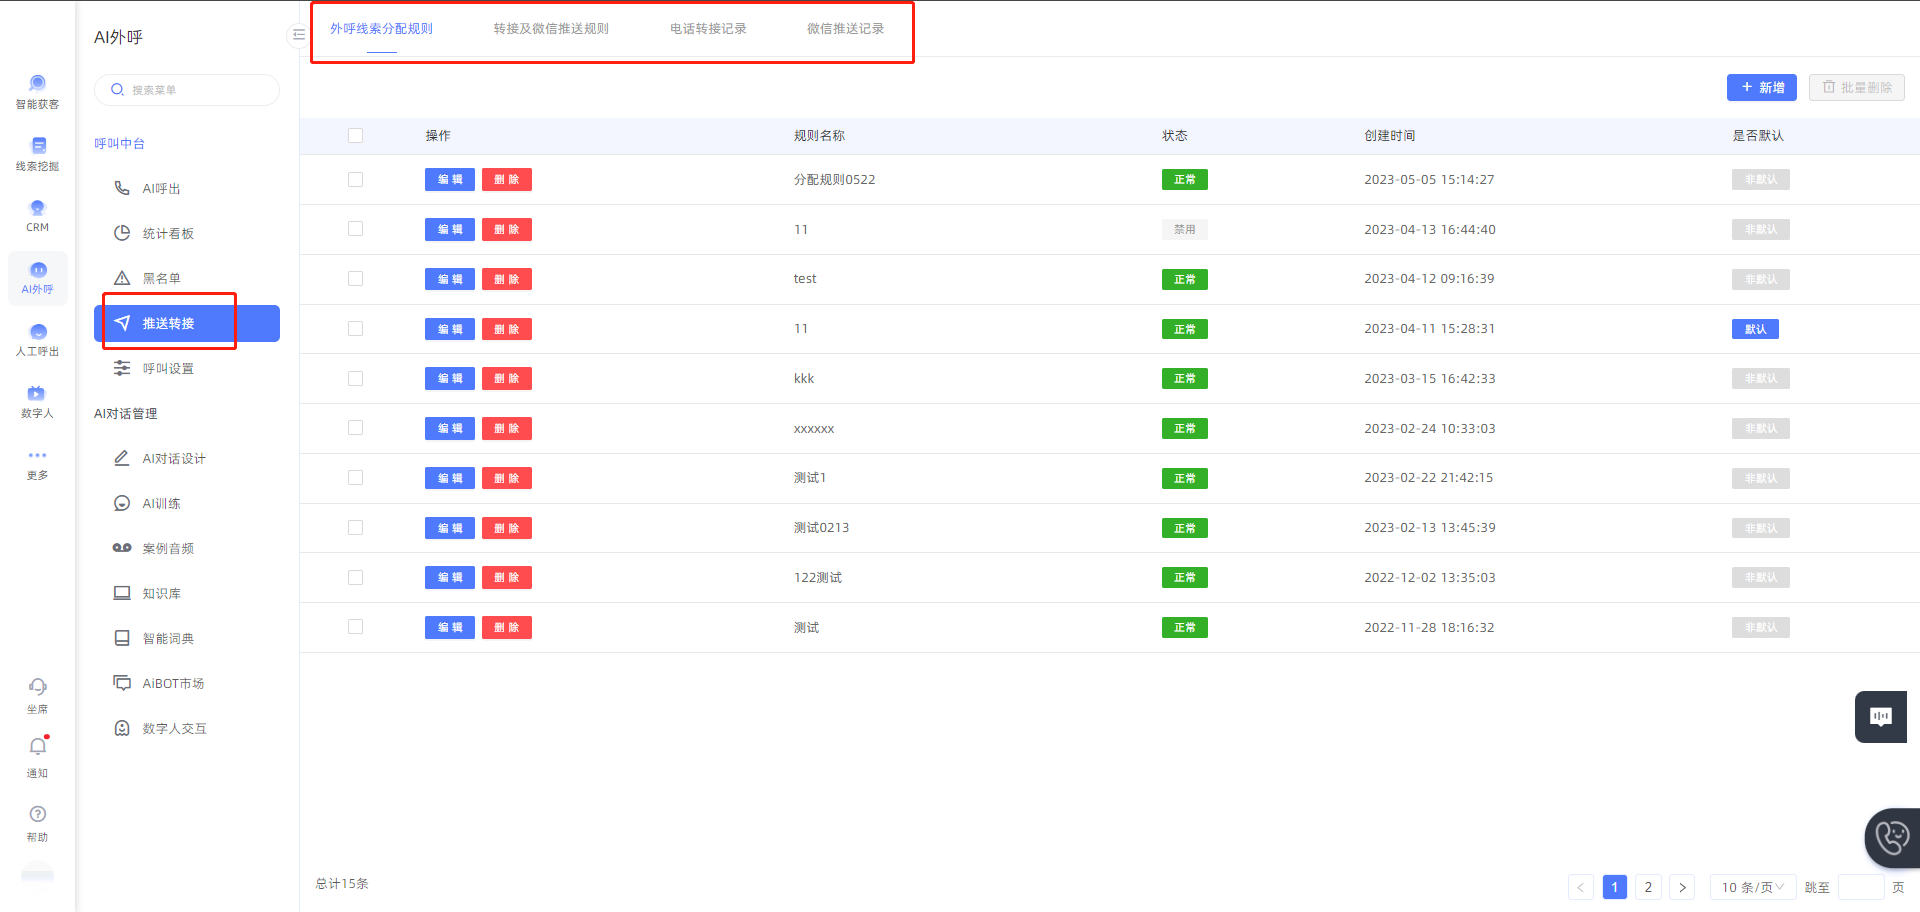The width and height of the screenshot is (1920, 912).
Task: Check the checkbox for rule 122测试
Action: coord(355,578)
